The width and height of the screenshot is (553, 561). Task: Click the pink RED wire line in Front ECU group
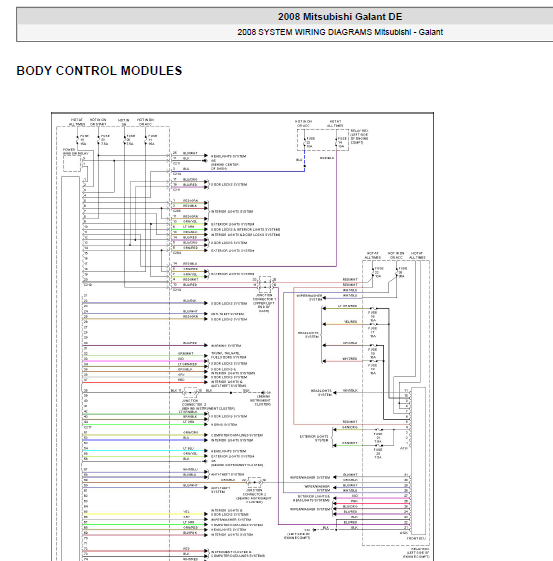[371, 497]
